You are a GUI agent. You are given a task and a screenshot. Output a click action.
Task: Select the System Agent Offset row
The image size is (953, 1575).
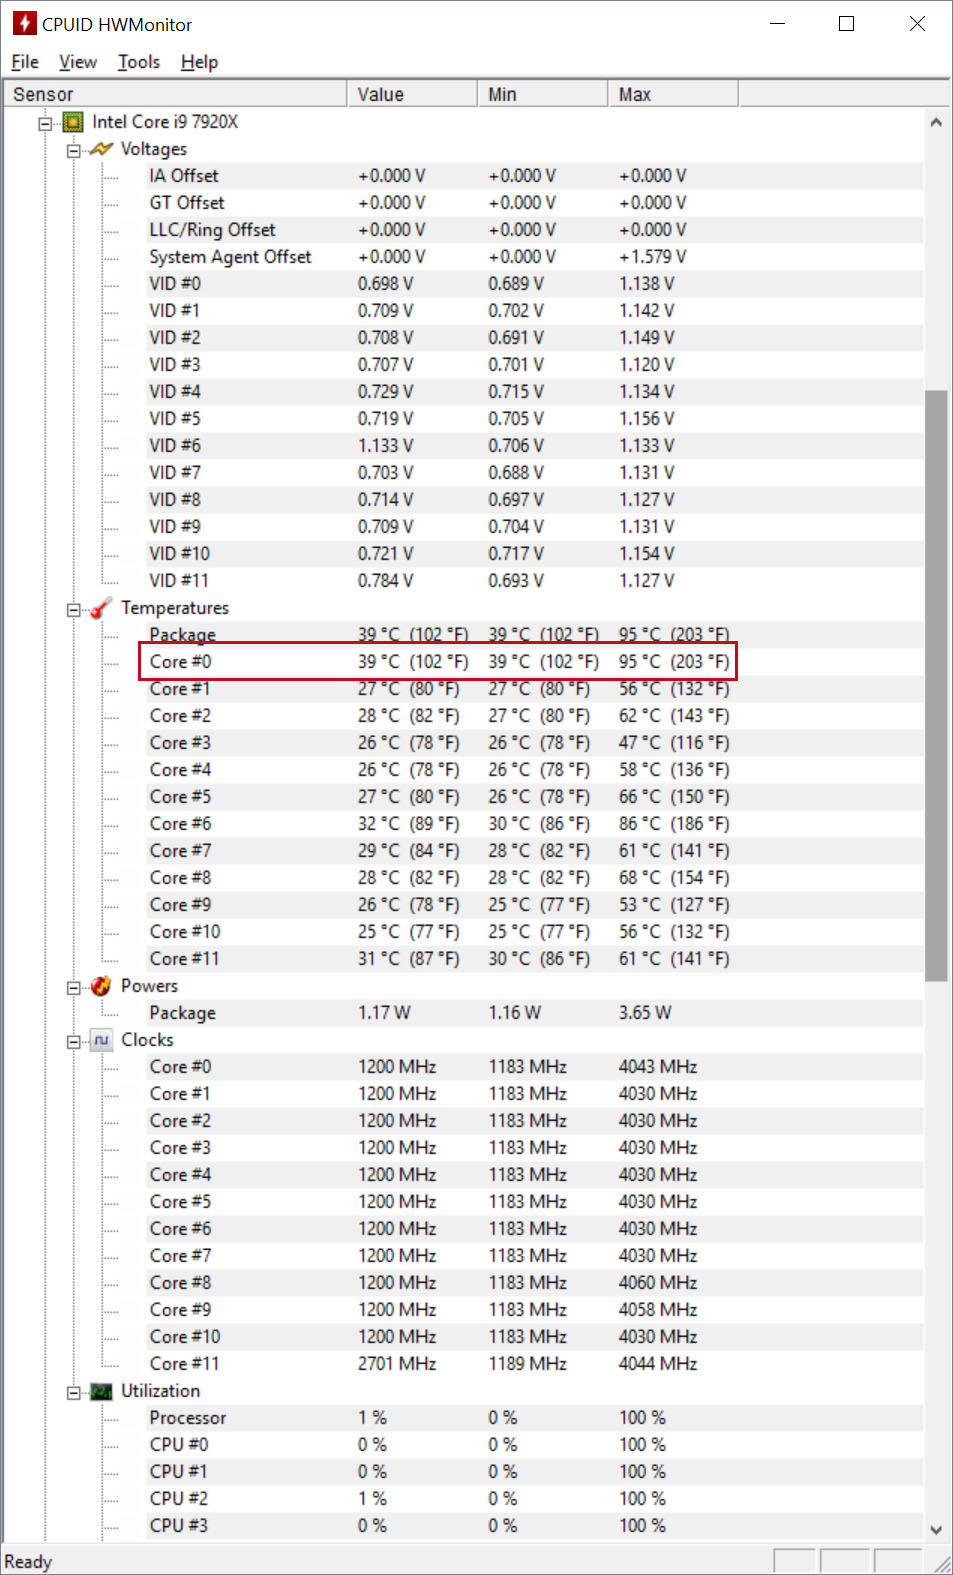click(x=535, y=257)
